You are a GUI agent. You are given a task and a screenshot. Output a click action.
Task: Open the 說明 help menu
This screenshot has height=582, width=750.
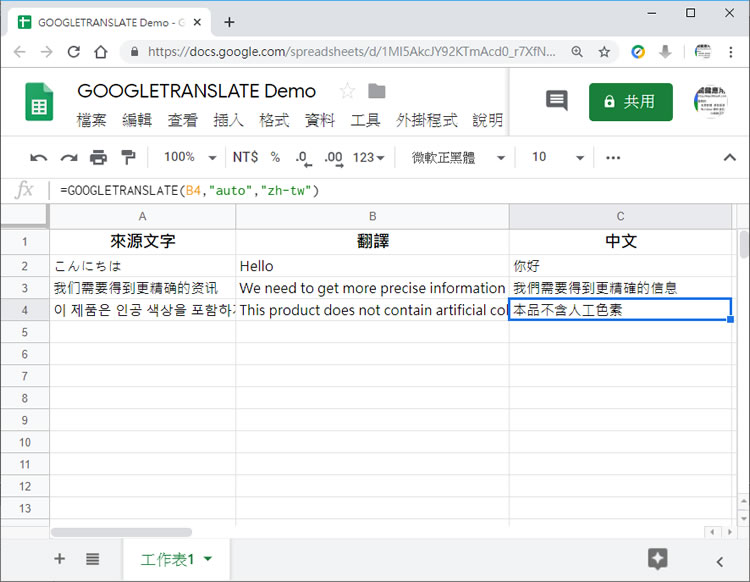pyautogui.click(x=487, y=120)
